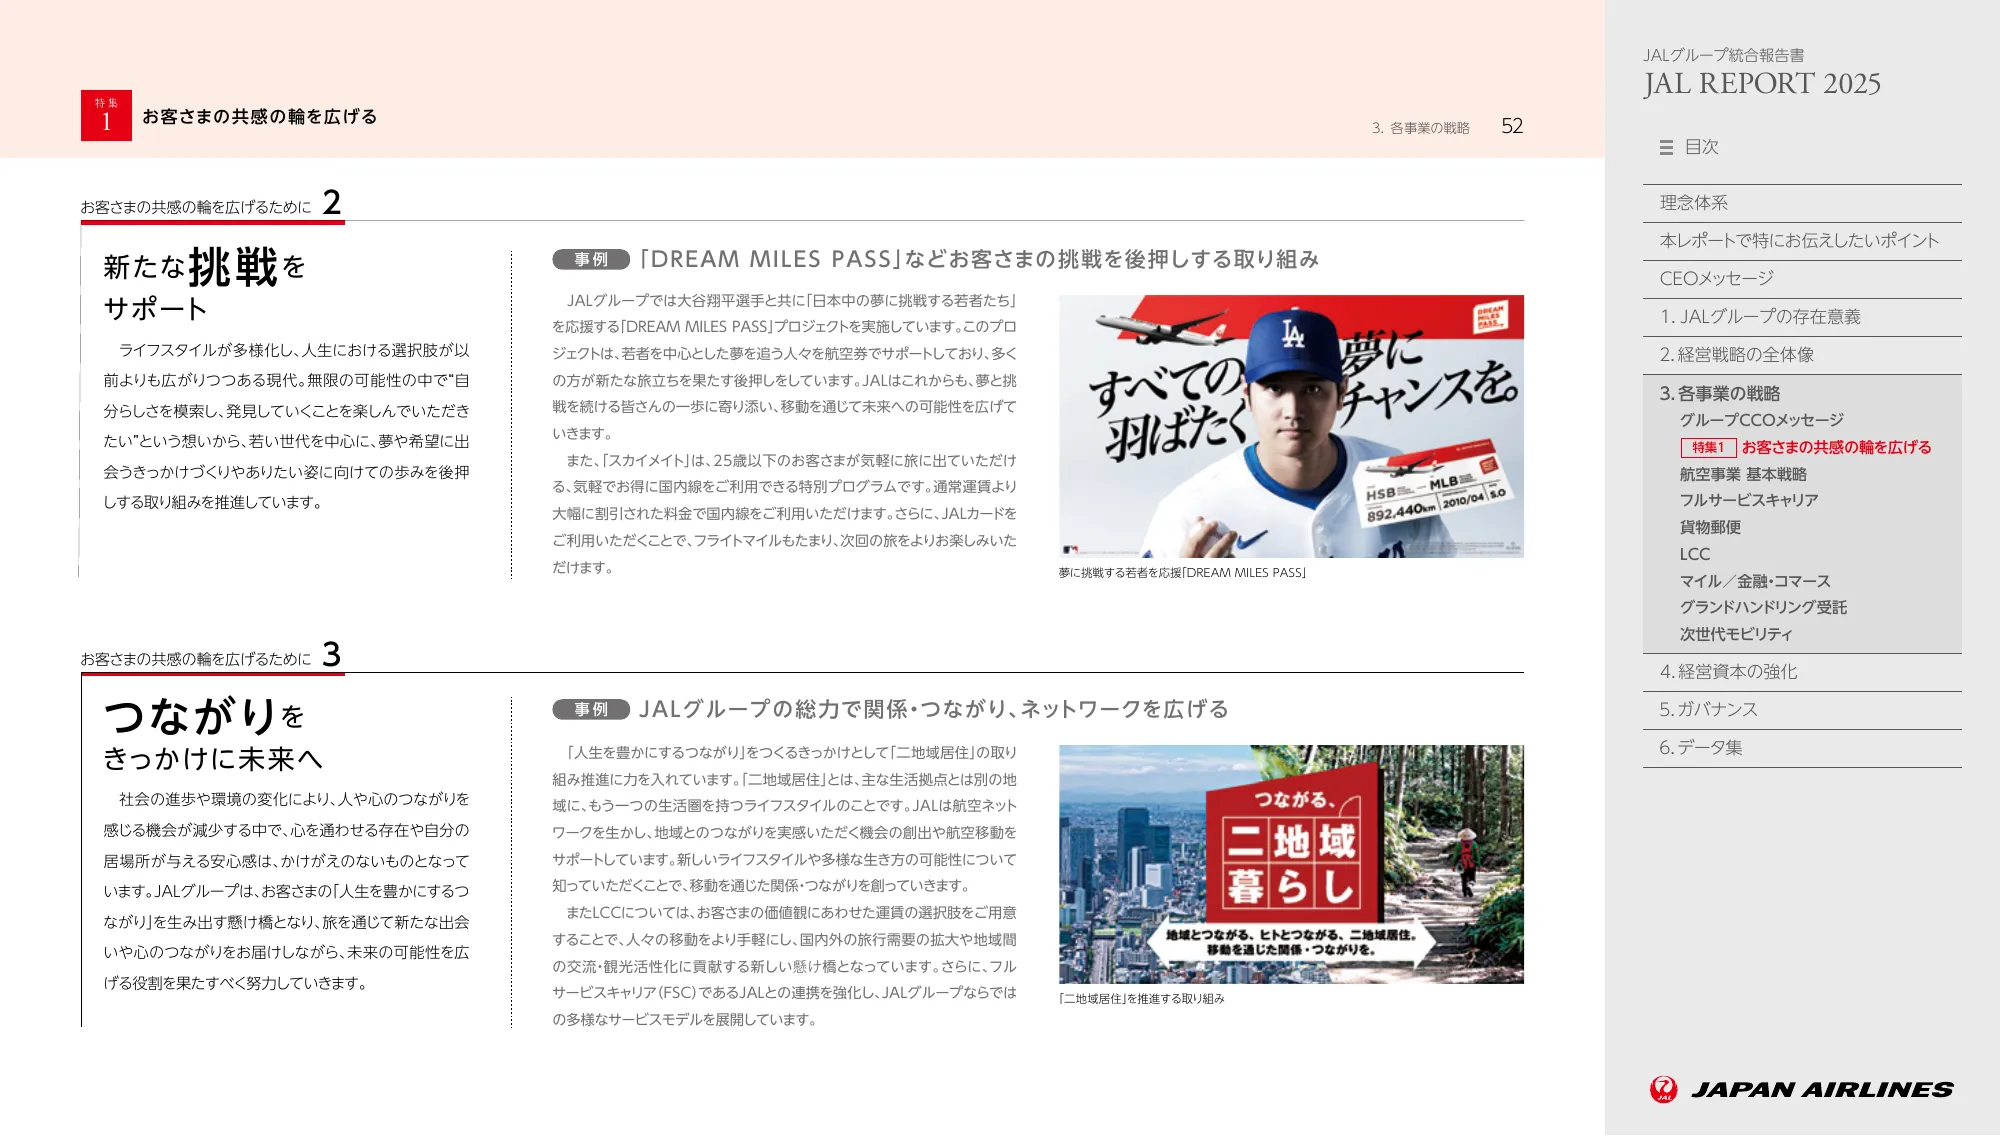Image resolution: width=2000 pixels, height=1136 pixels.
Task: Open 6. データ集
Action: click(x=1802, y=748)
